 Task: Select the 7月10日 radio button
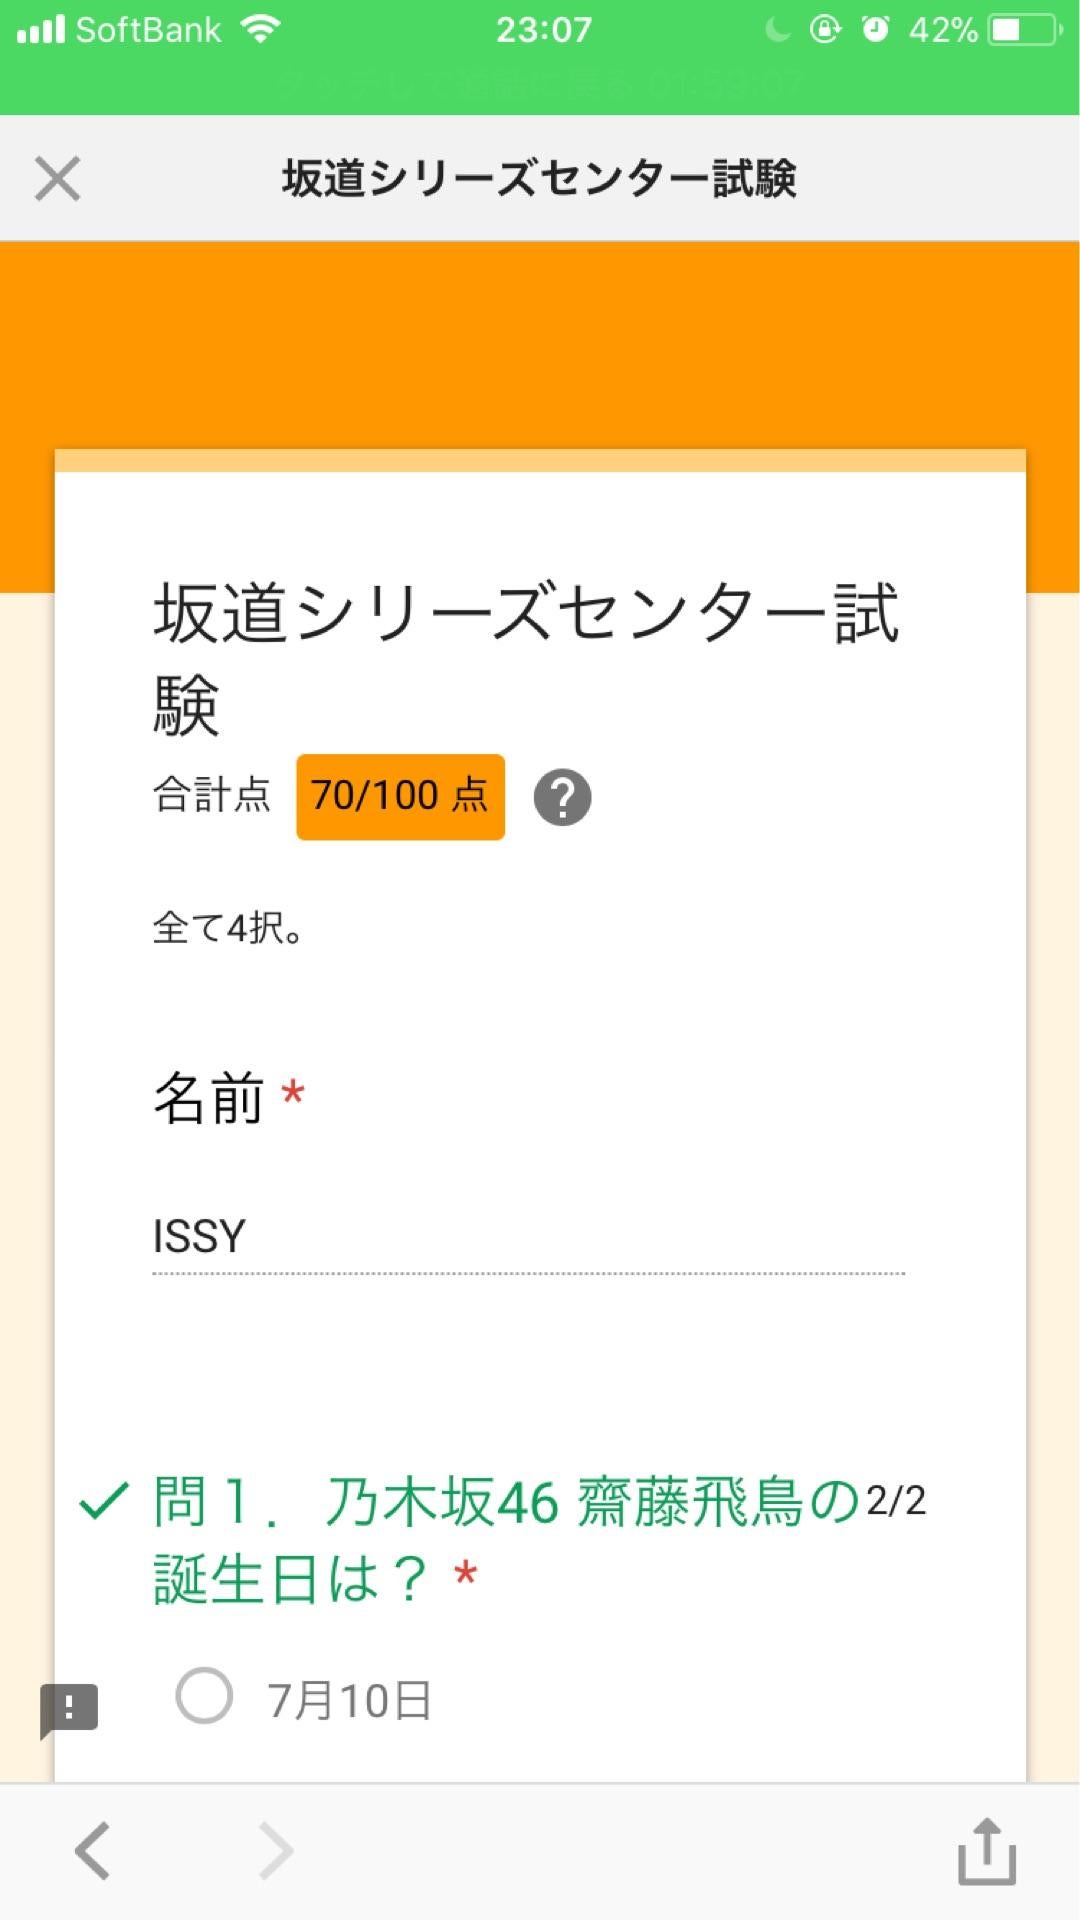point(204,1696)
